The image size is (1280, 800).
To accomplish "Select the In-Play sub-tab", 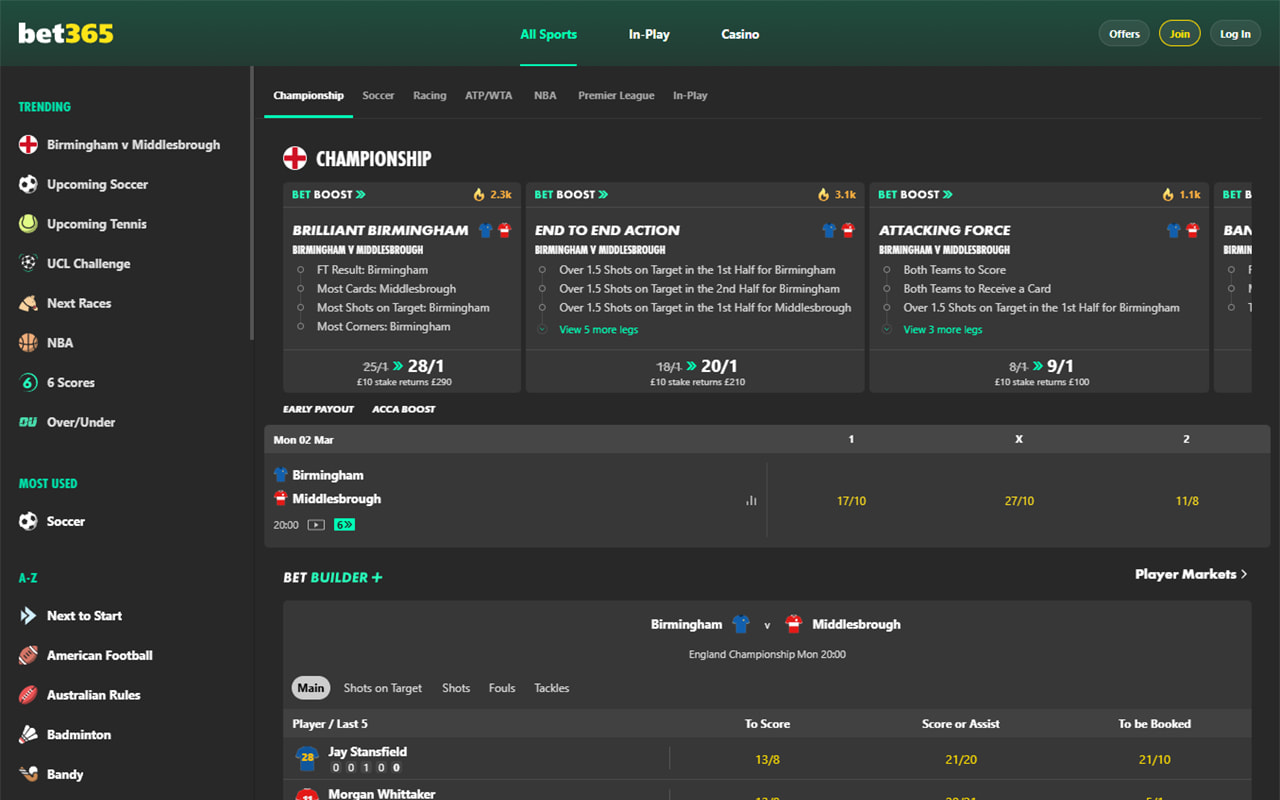I will click(690, 96).
